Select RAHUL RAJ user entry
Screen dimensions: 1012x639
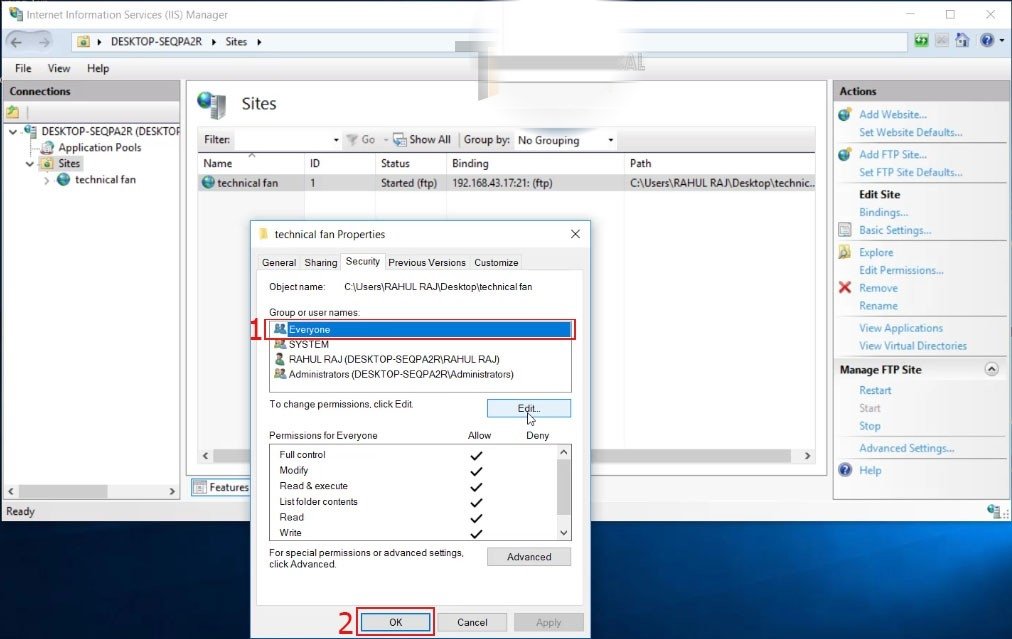(x=421, y=359)
